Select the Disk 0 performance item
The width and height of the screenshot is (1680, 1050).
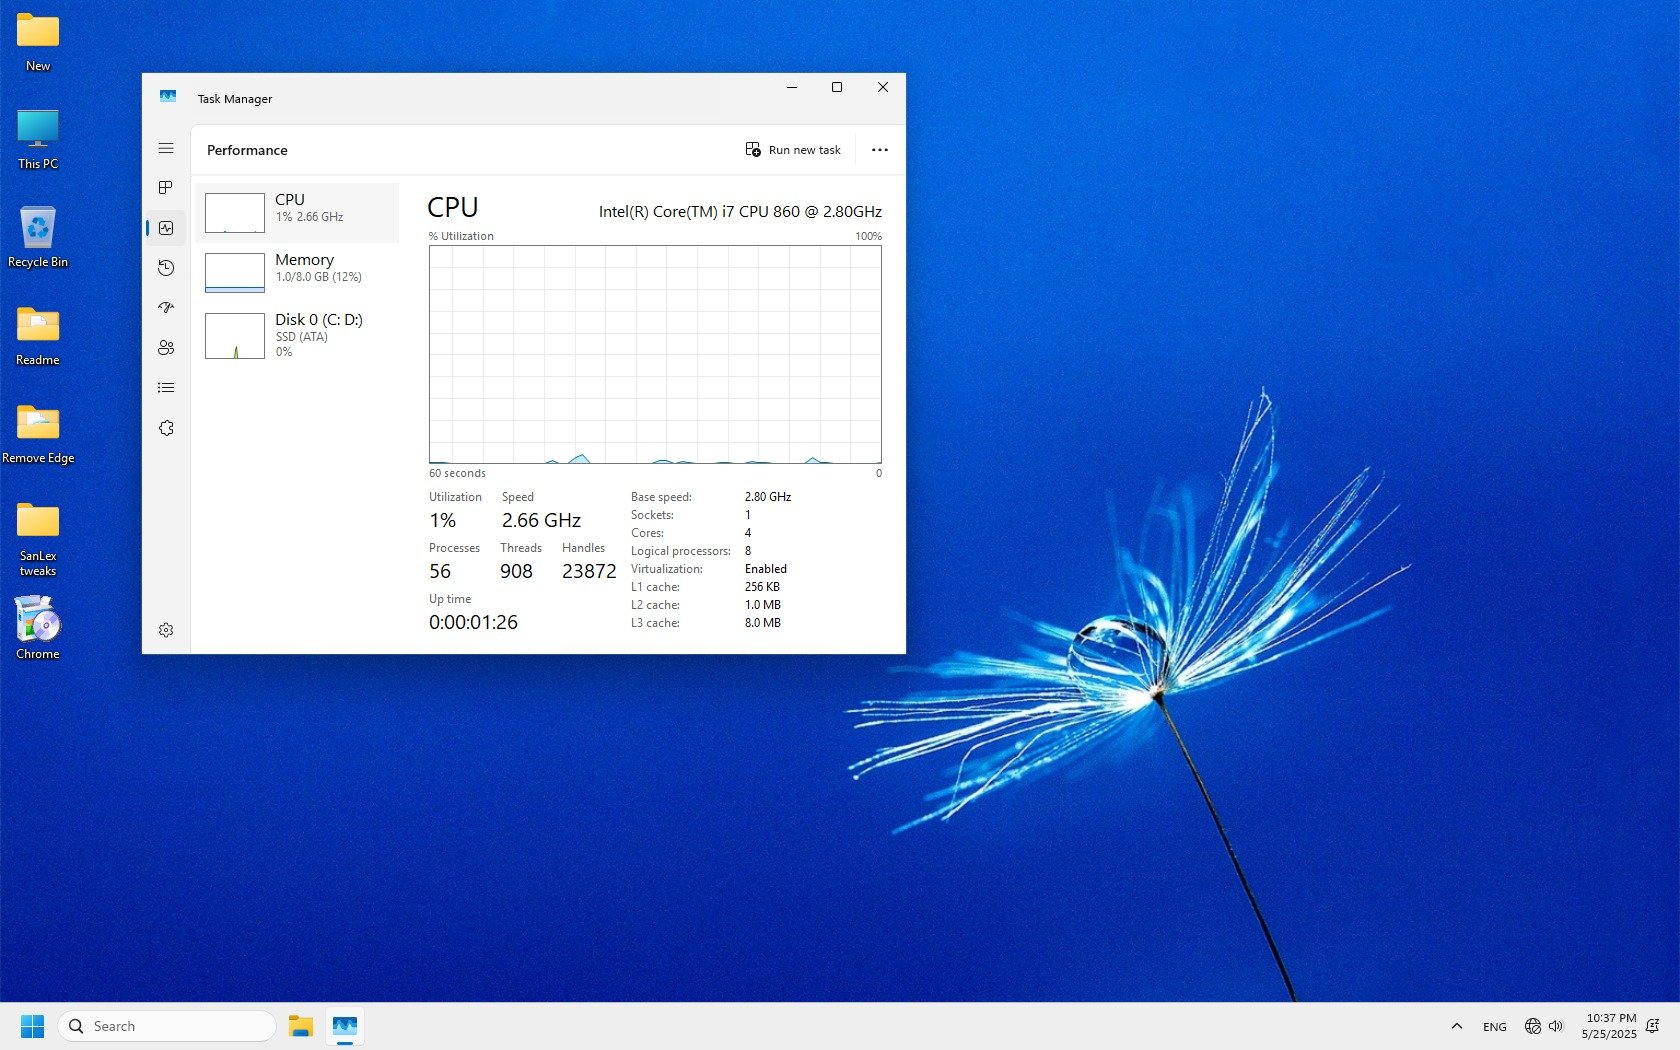tap(298, 334)
